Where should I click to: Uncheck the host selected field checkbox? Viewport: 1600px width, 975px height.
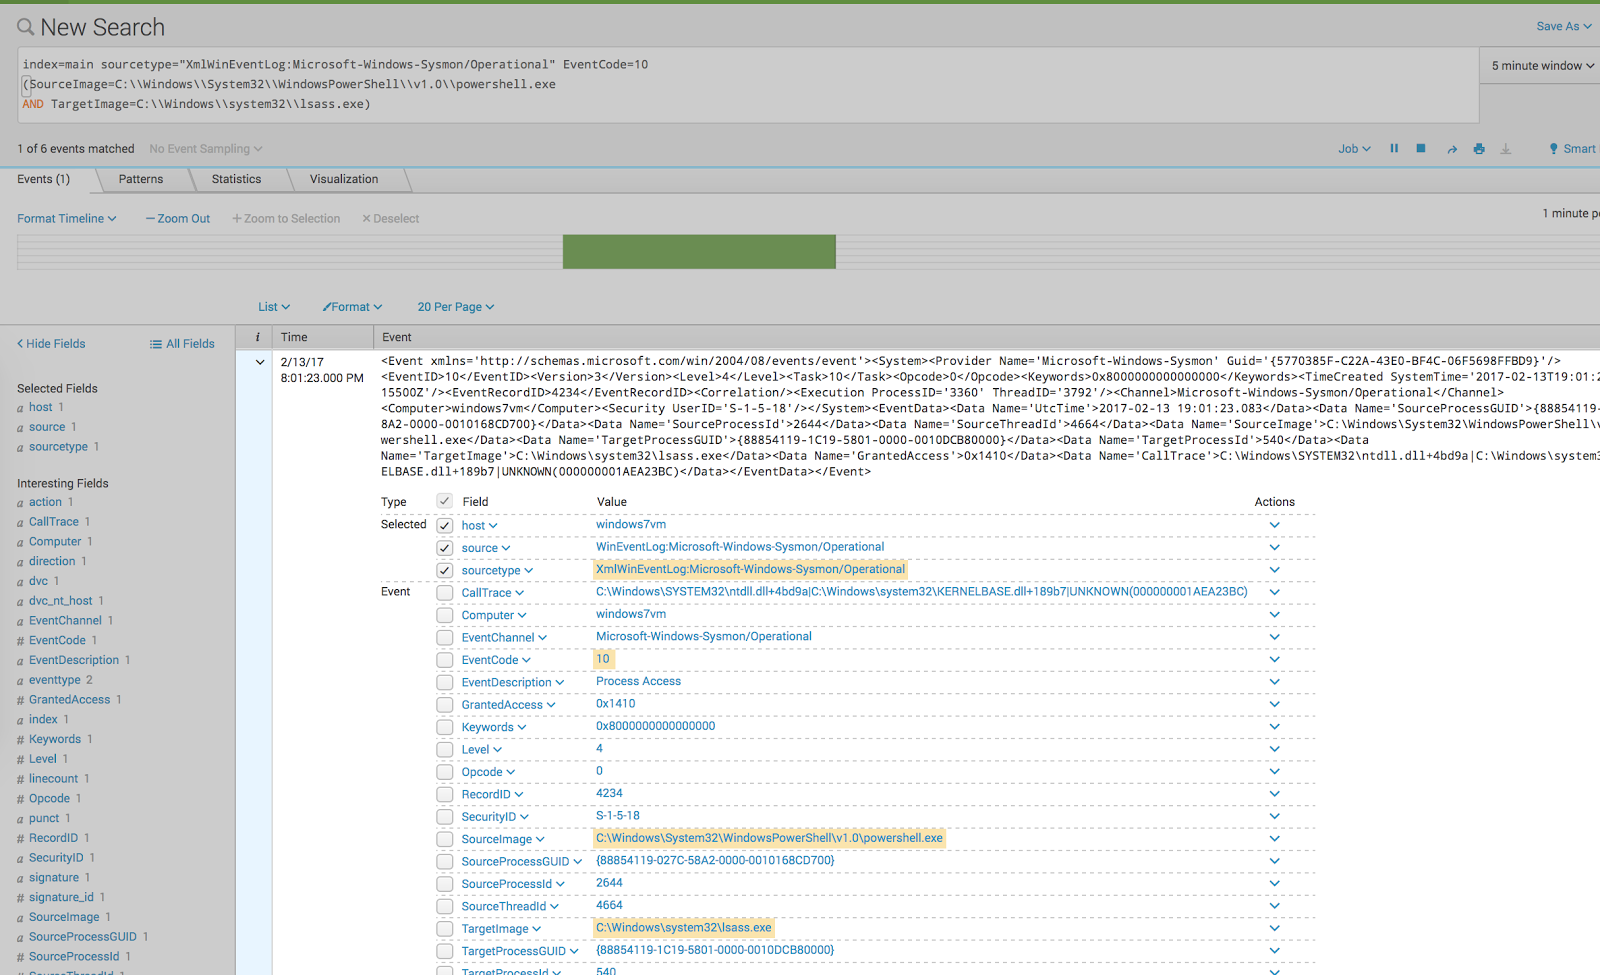(x=444, y=524)
